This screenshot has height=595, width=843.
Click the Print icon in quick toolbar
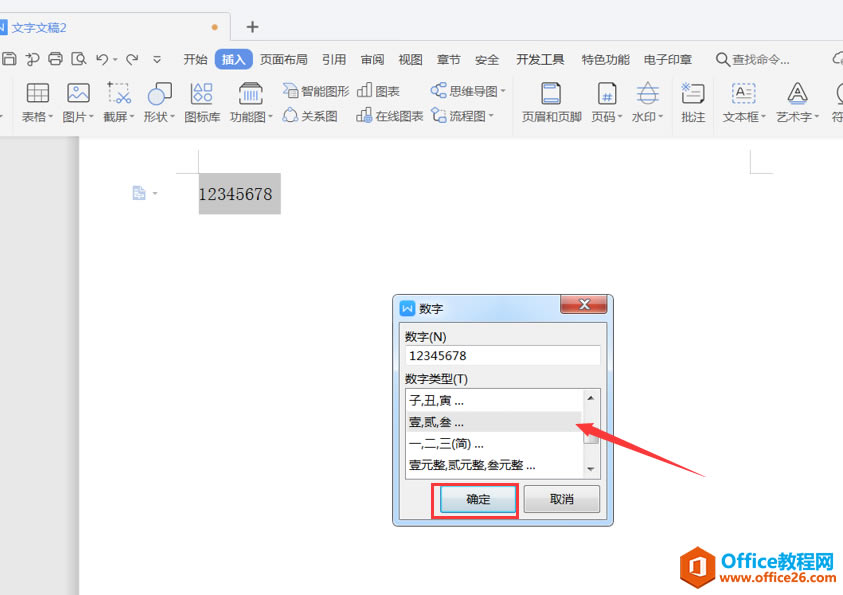pos(55,59)
